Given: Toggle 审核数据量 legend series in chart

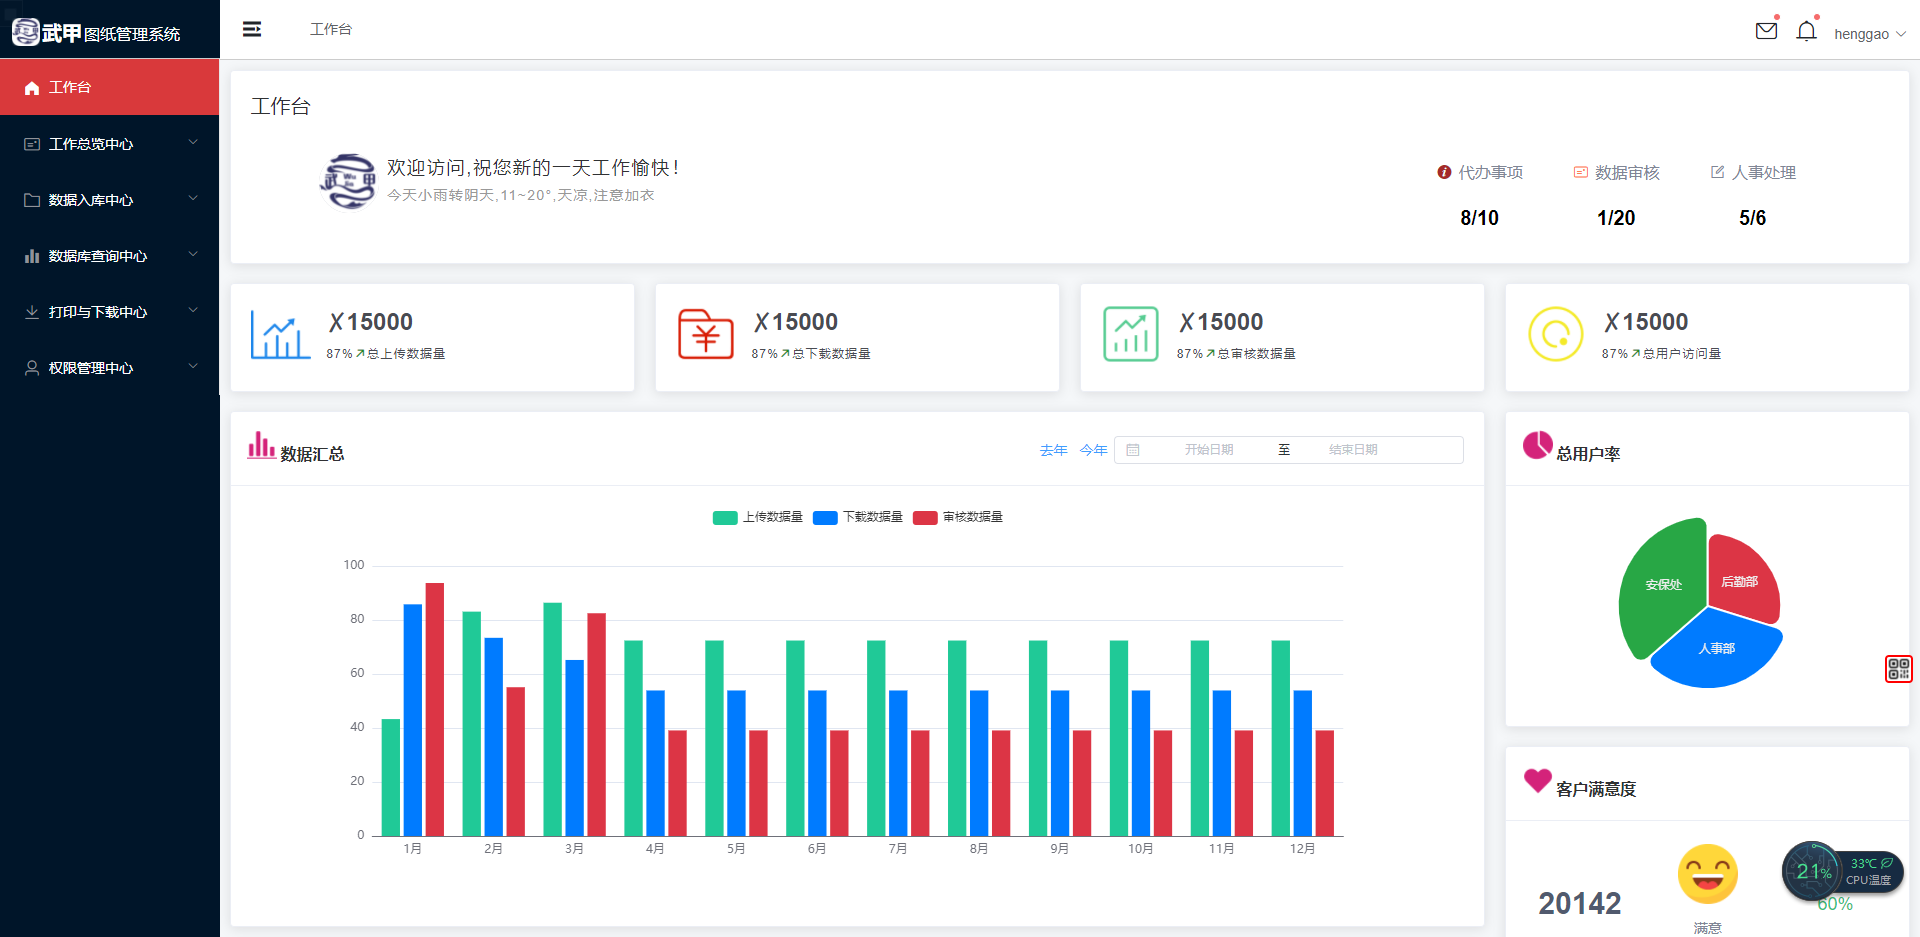Looking at the screenshot, I should (x=958, y=517).
